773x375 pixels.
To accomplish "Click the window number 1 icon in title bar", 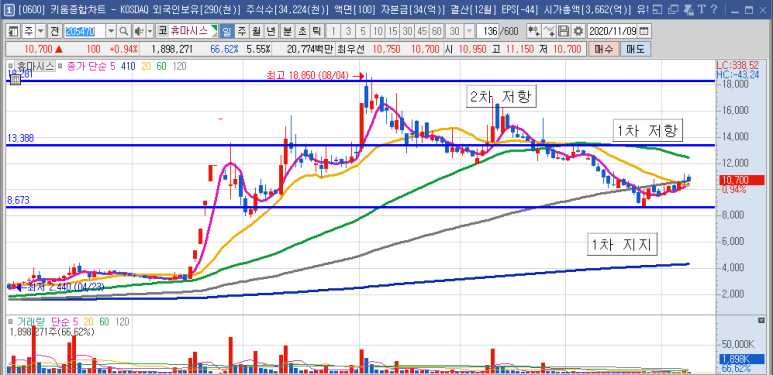I will pos(10,9).
